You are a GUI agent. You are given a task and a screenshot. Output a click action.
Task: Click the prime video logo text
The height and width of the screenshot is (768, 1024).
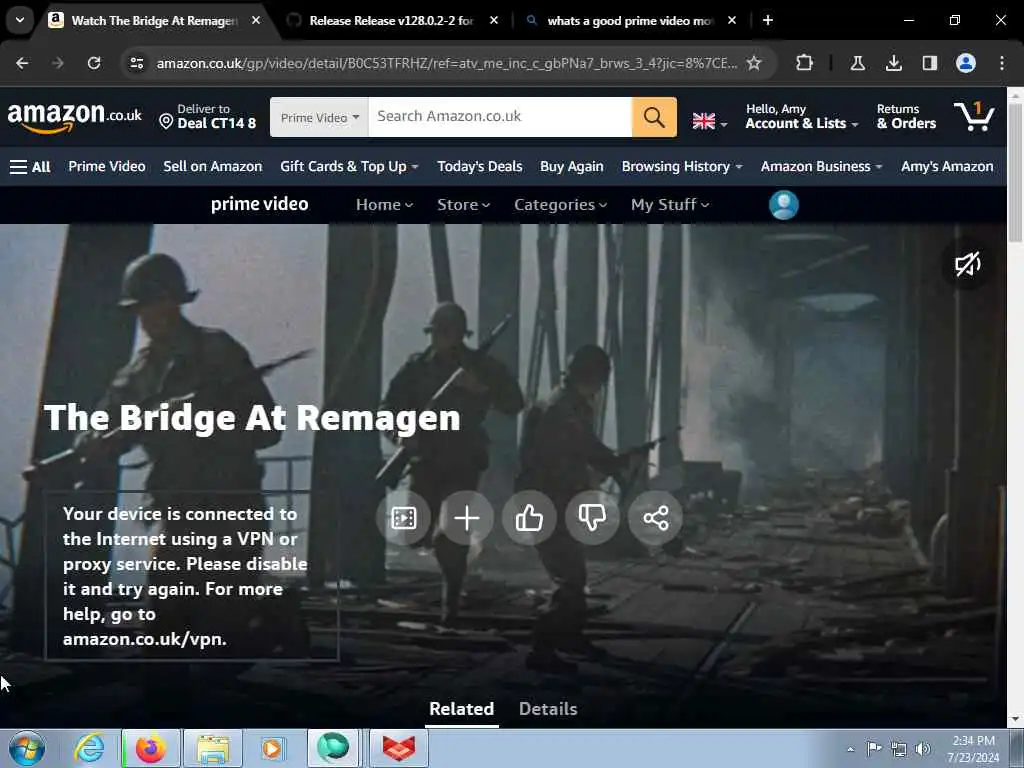[x=259, y=204]
